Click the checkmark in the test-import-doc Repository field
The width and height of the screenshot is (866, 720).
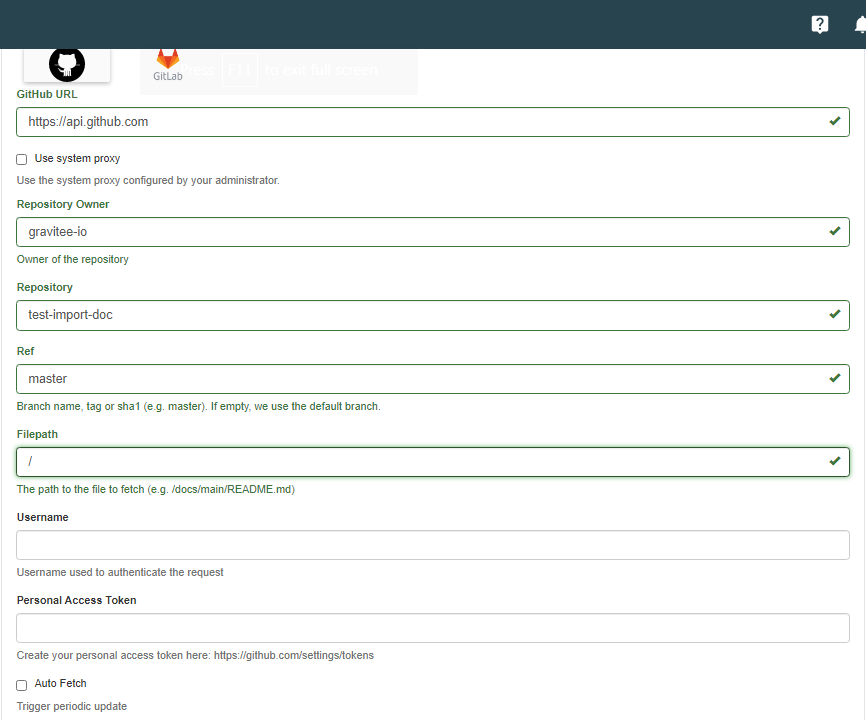(835, 314)
